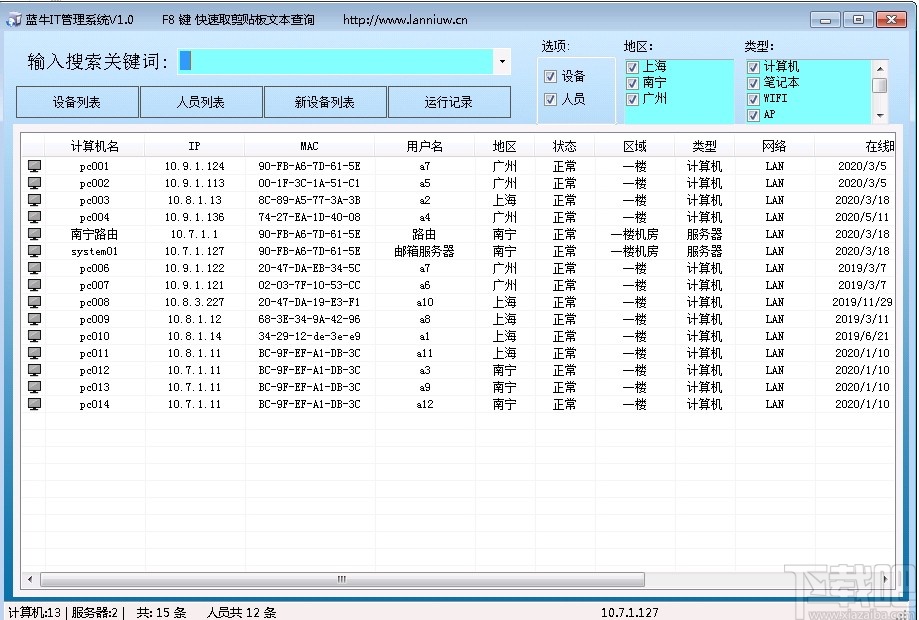Select the device icon for pc008
The height and width of the screenshot is (620, 919).
pos(34,302)
